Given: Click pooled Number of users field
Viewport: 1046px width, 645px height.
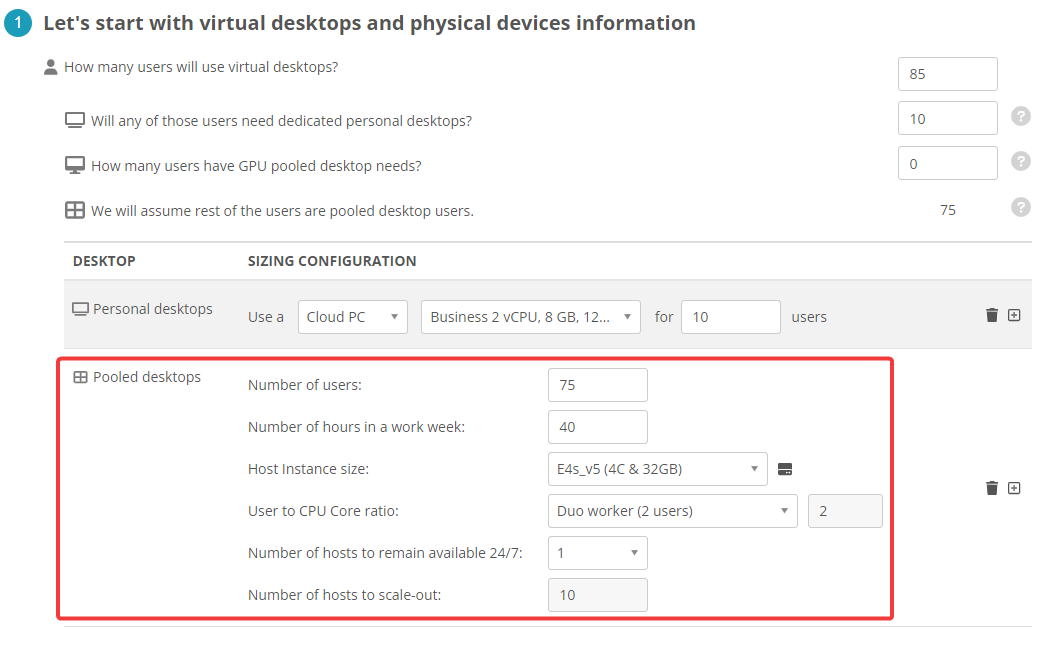Looking at the screenshot, I should point(597,385).
